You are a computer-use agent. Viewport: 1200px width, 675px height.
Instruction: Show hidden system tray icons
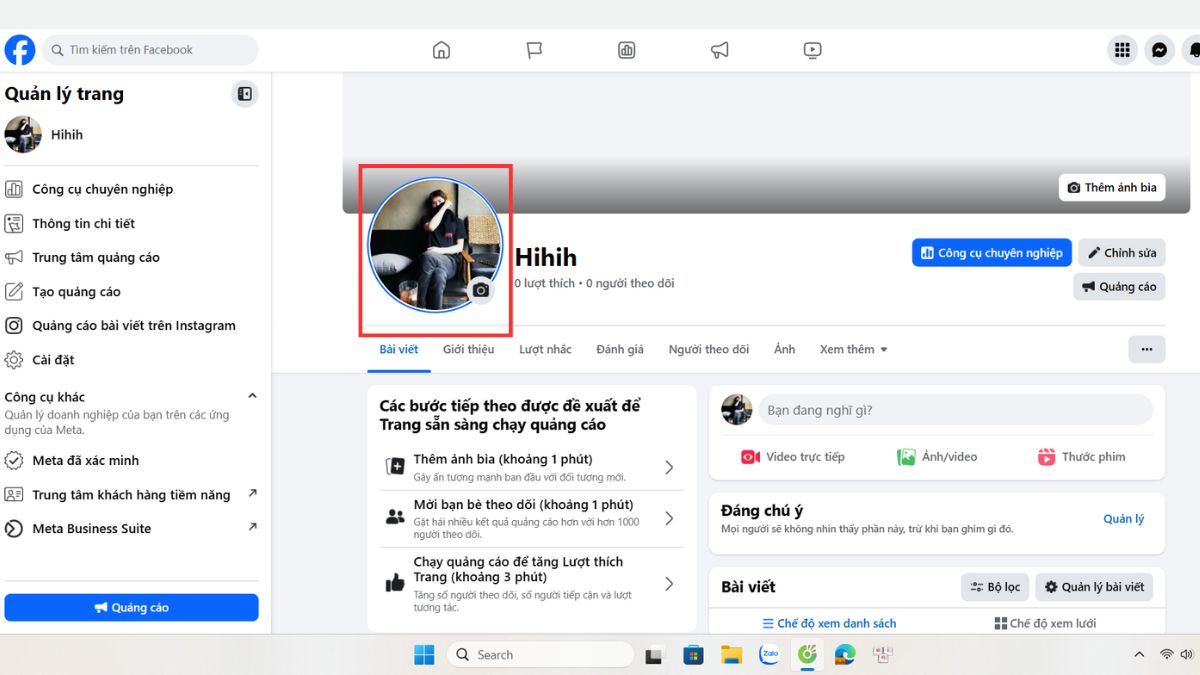point(1139,655)
